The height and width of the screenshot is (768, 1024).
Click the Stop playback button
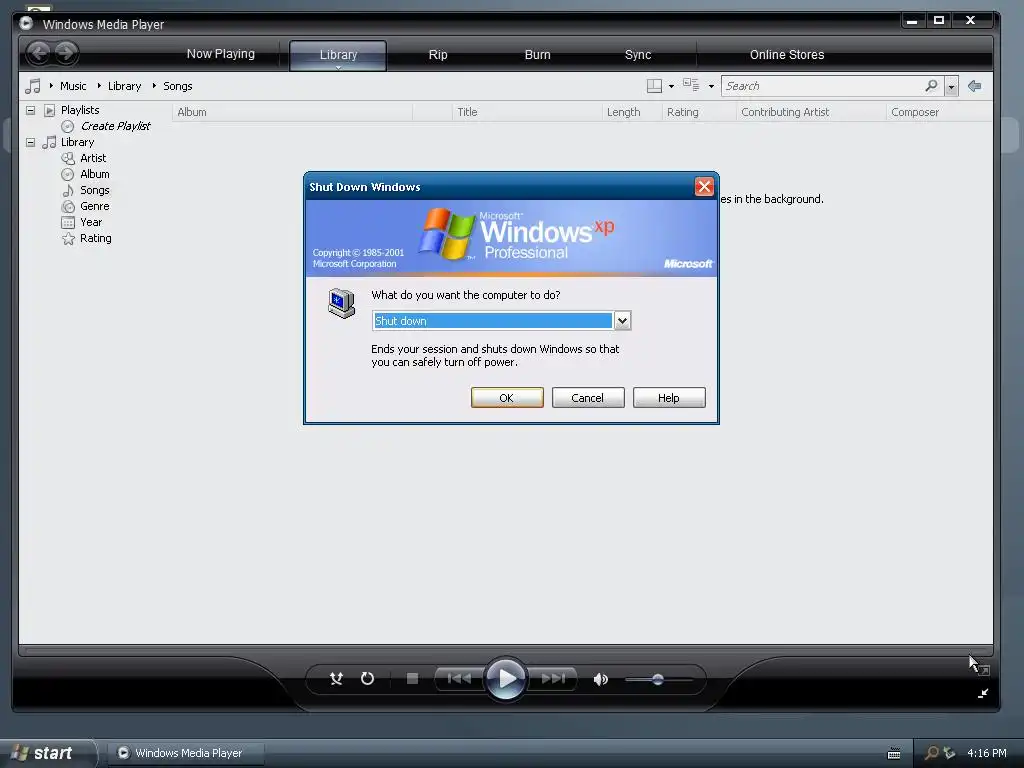(x=412, y=679)
